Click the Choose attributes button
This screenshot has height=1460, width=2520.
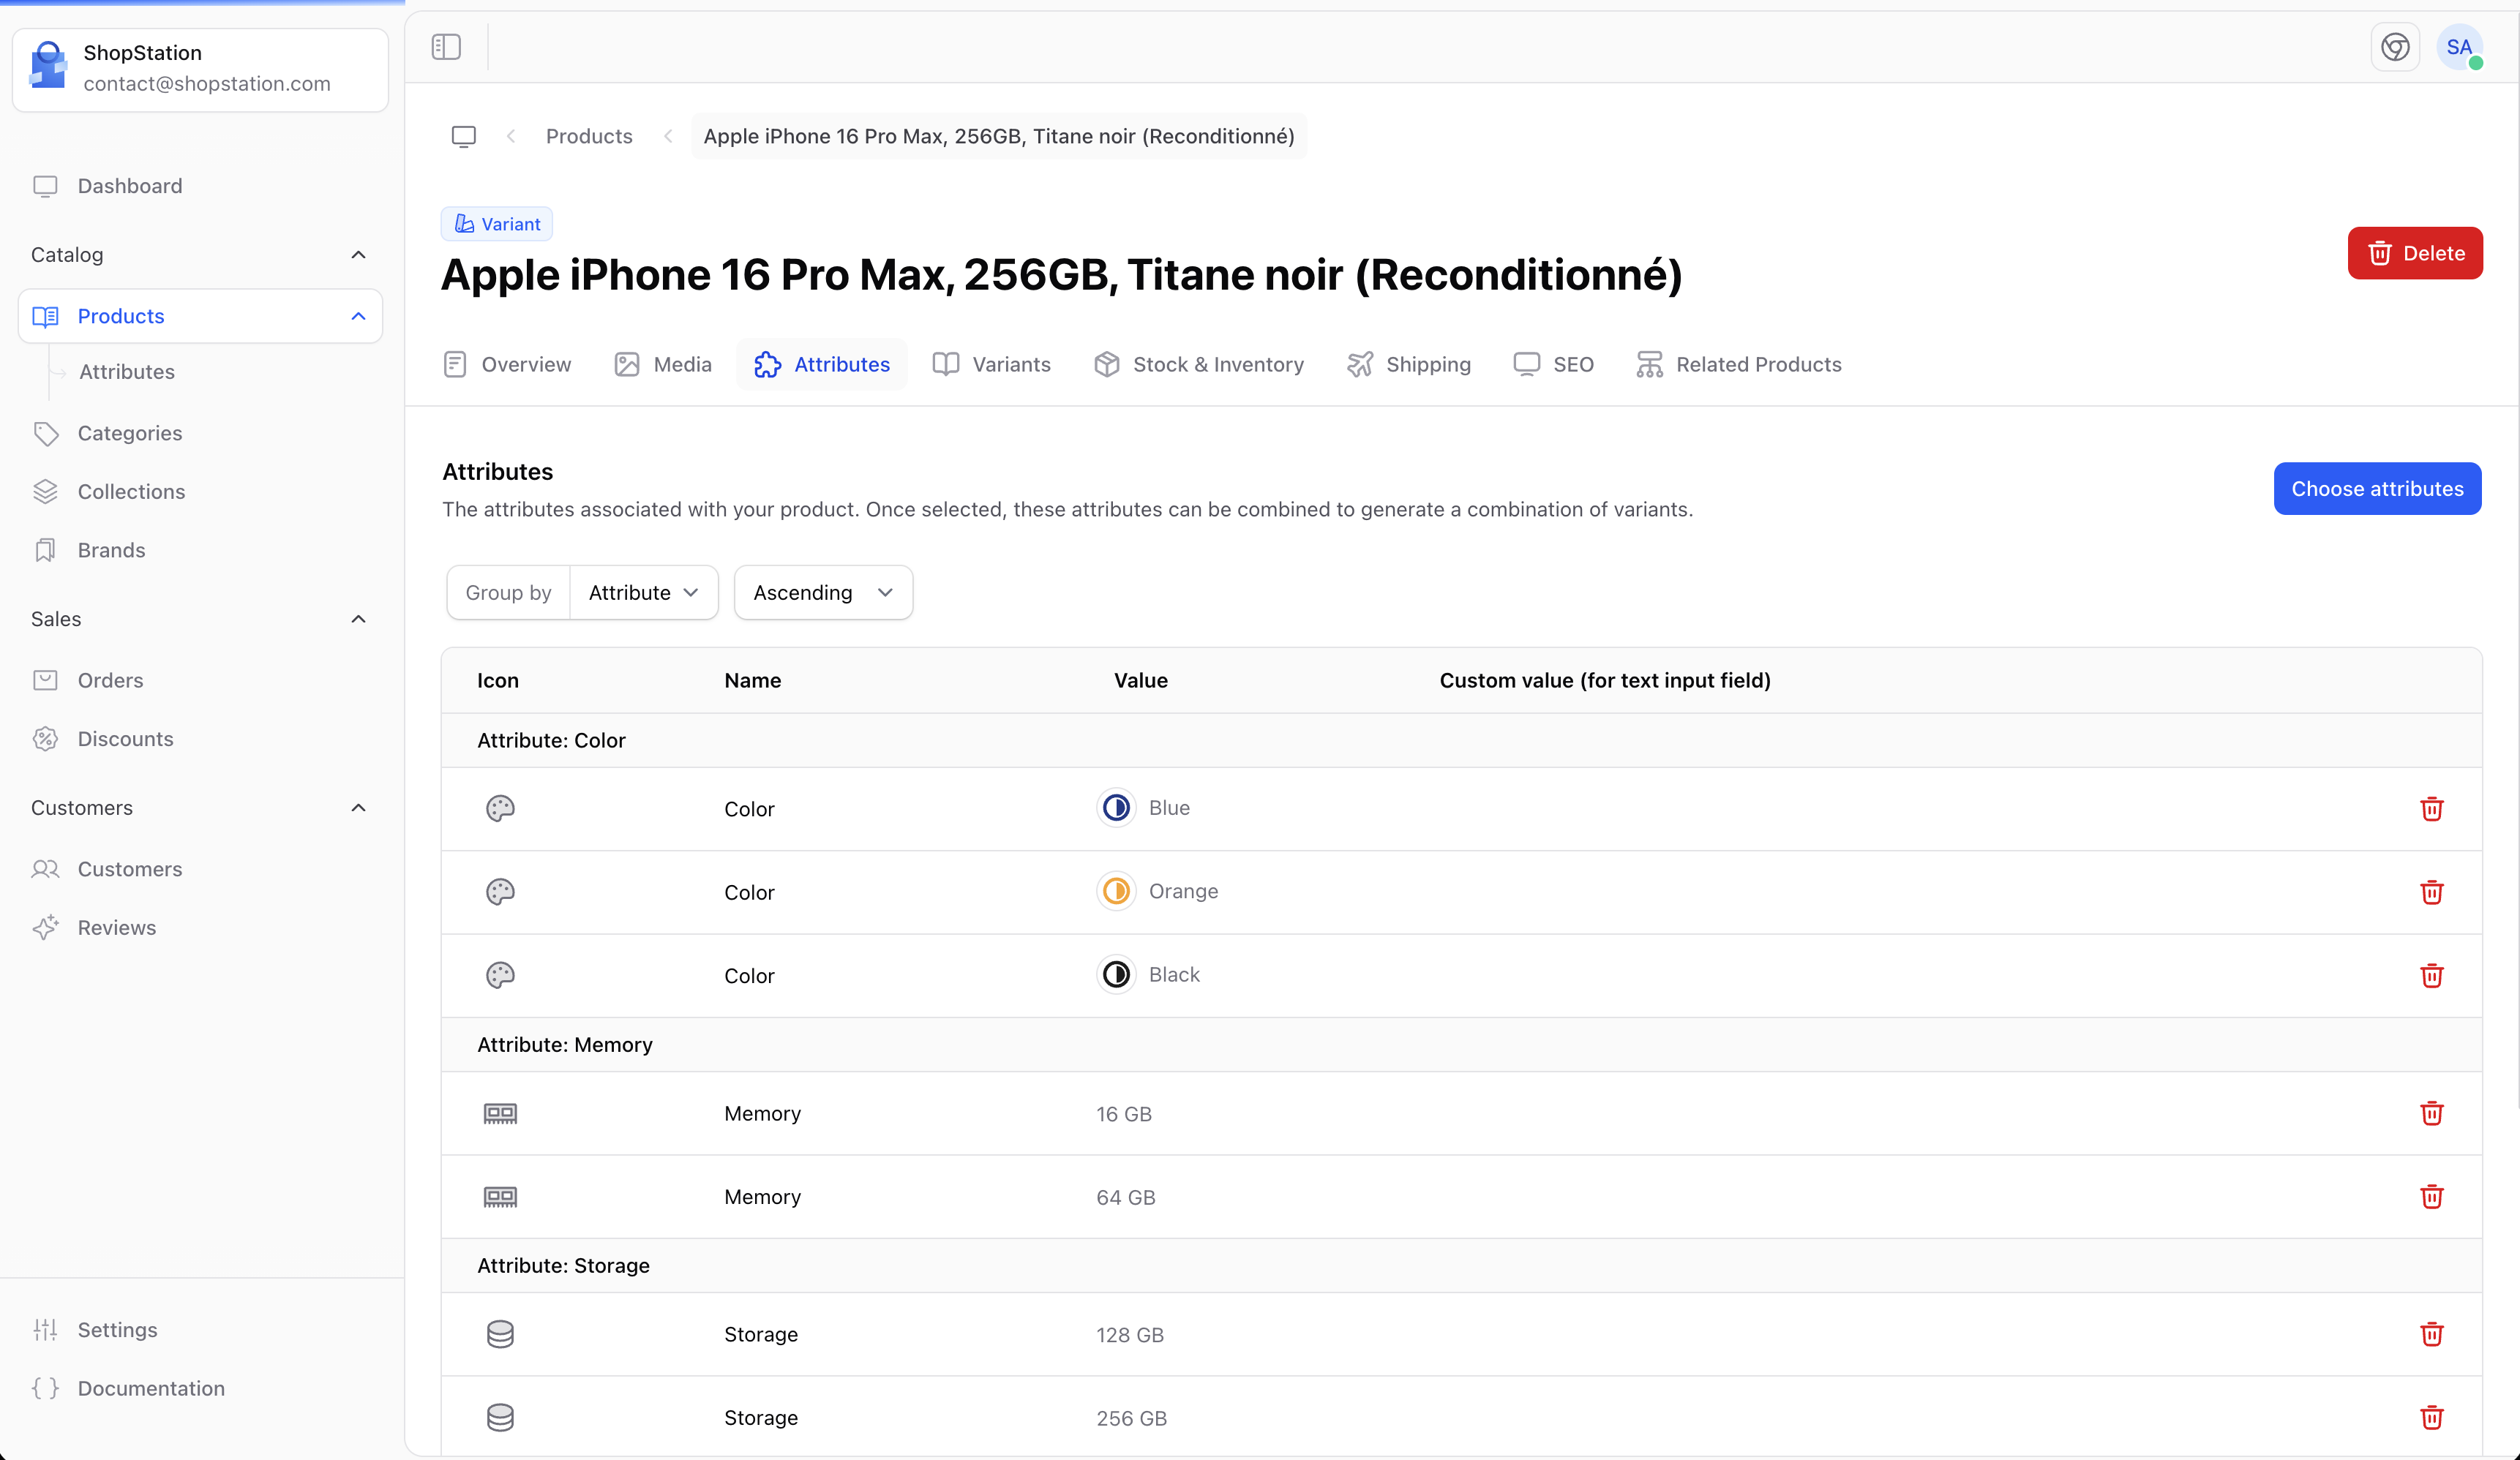tap(2377, 489)
